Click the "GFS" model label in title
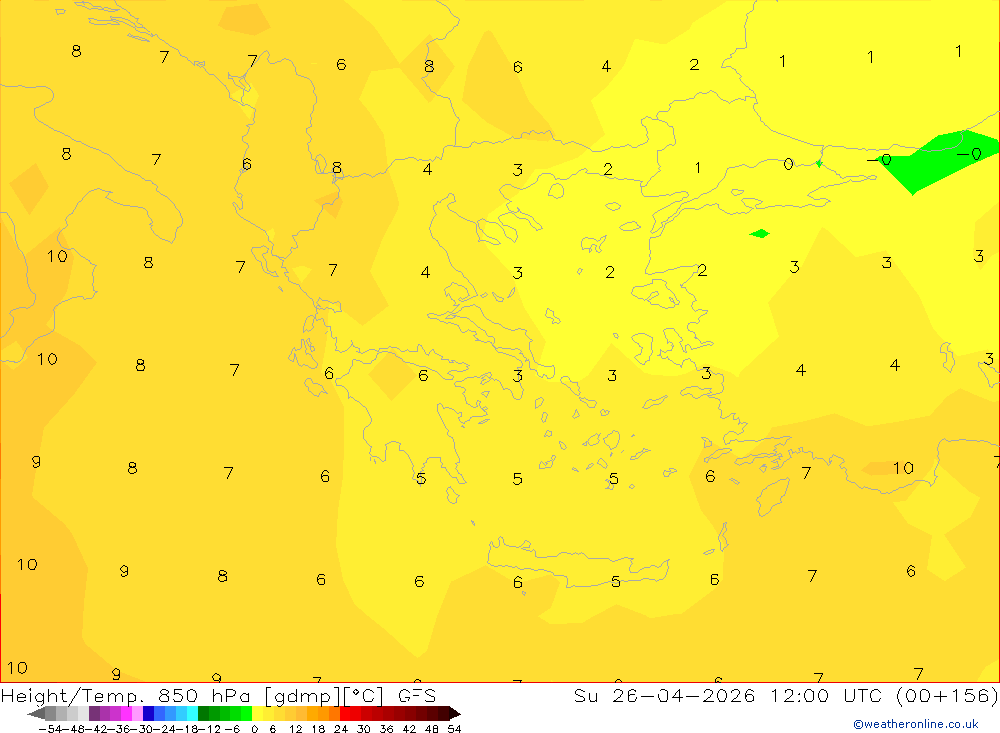Image resolution: width=1000 pixels, height=733 pixels. tap(417, 695)
